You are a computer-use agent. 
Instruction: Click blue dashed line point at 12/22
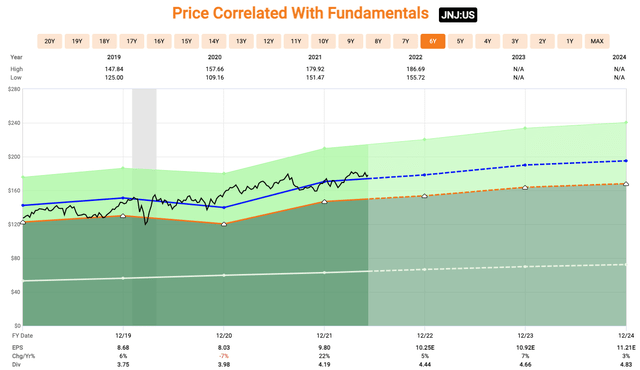pyautogui.click(x=424, y=175)
